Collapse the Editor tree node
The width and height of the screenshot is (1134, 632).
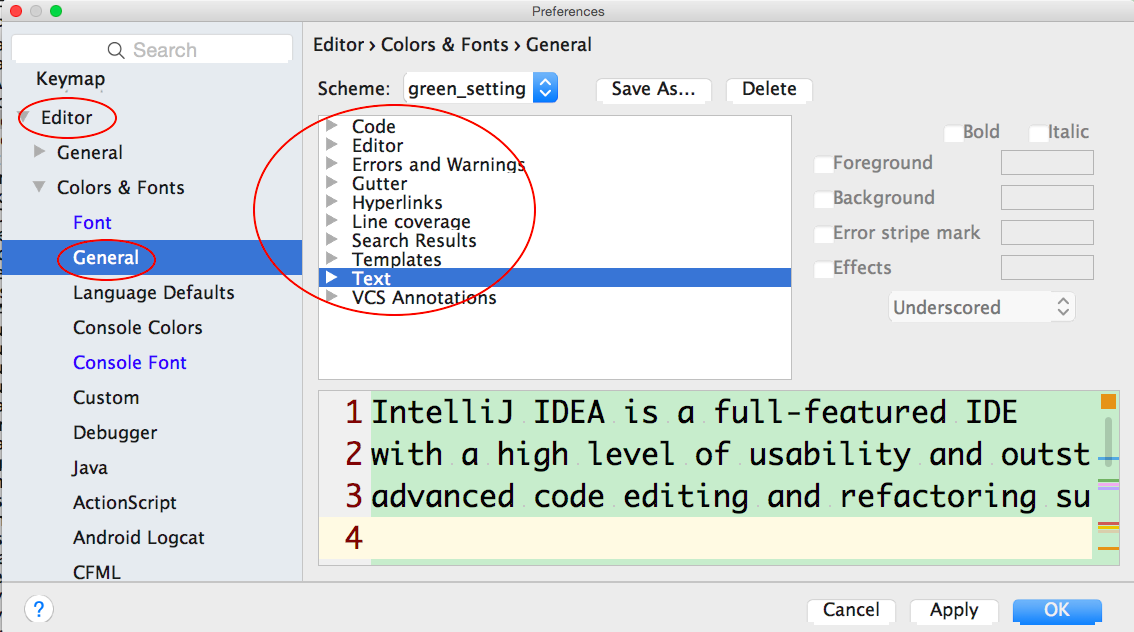(x=24, y=116)
